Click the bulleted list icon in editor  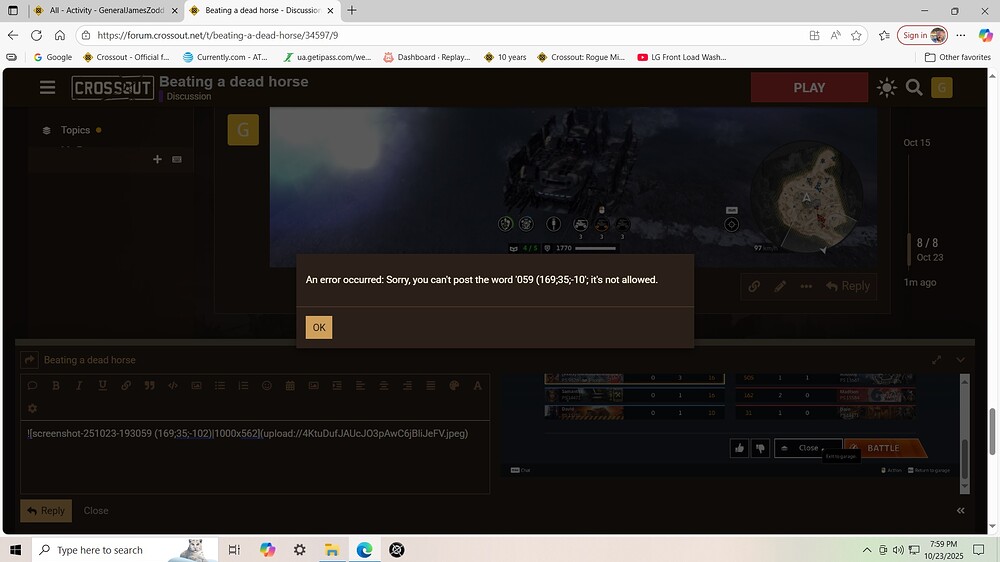220,386
